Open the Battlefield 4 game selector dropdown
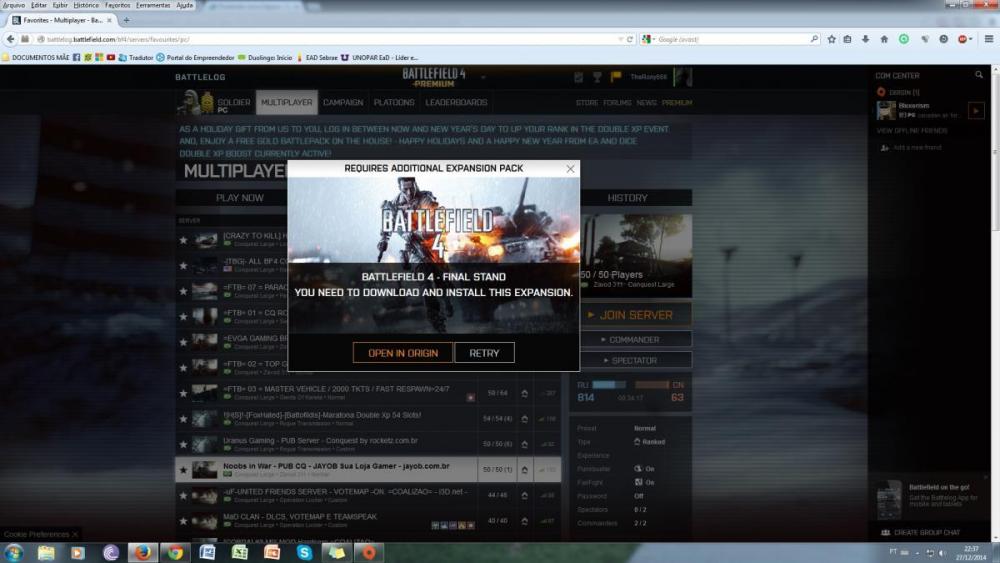Screen dimensions: 1000x563 coord(483,77)
